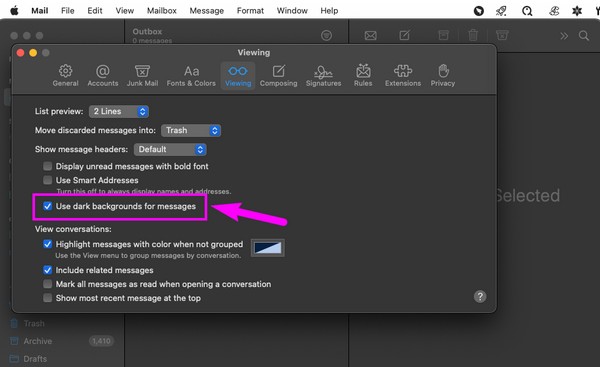
Task: Enable Show most recent message at top
Action: point(47,298)
